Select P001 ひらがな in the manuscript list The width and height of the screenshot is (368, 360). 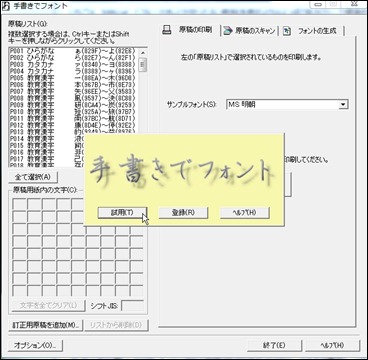coord(73,52)
